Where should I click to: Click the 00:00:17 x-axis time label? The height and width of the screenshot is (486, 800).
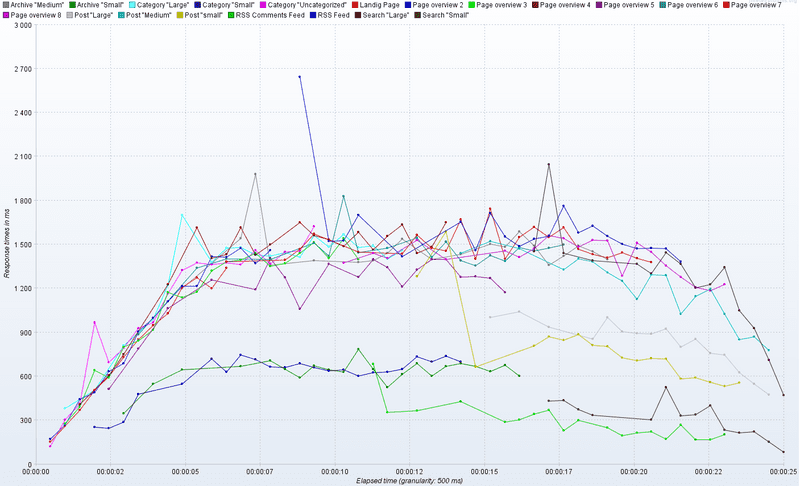560,472
